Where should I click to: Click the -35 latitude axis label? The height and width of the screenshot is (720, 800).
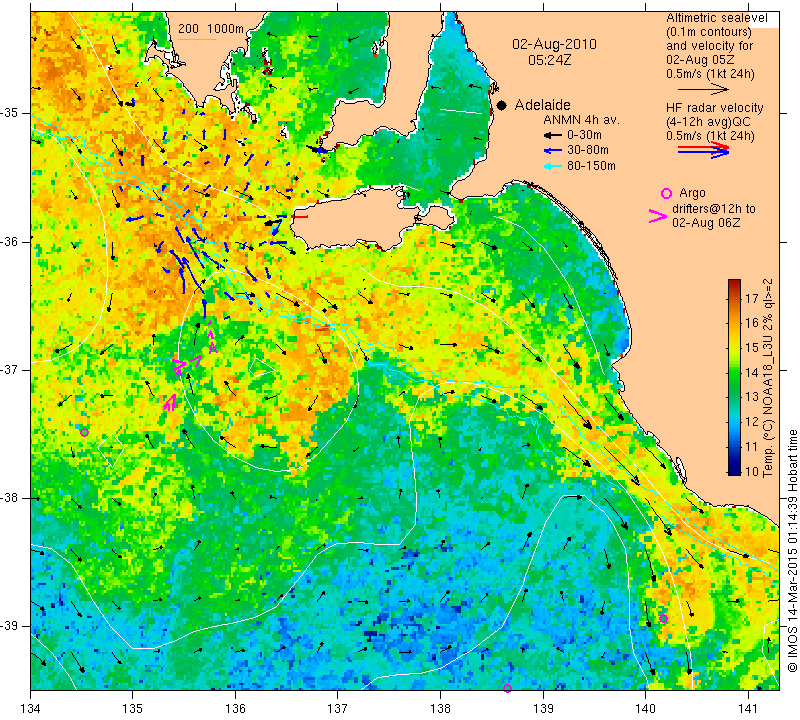(x=10, y=113)
